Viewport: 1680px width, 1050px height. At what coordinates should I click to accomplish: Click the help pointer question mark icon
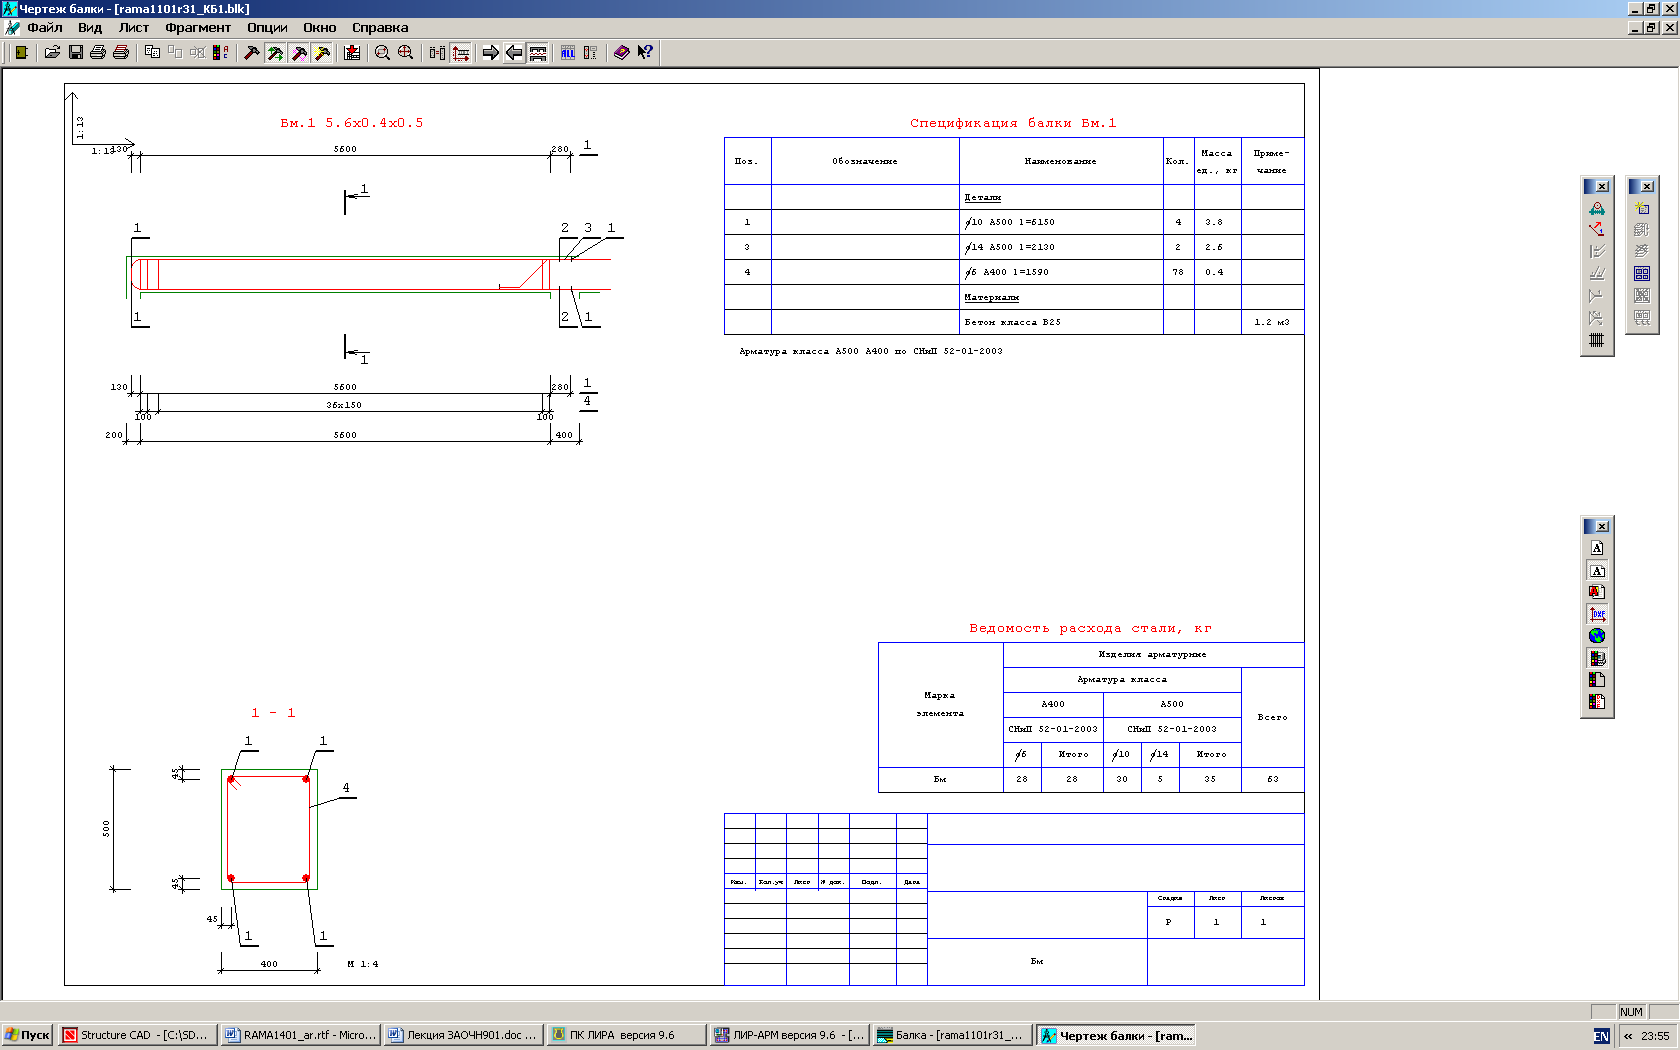(645, 53)
